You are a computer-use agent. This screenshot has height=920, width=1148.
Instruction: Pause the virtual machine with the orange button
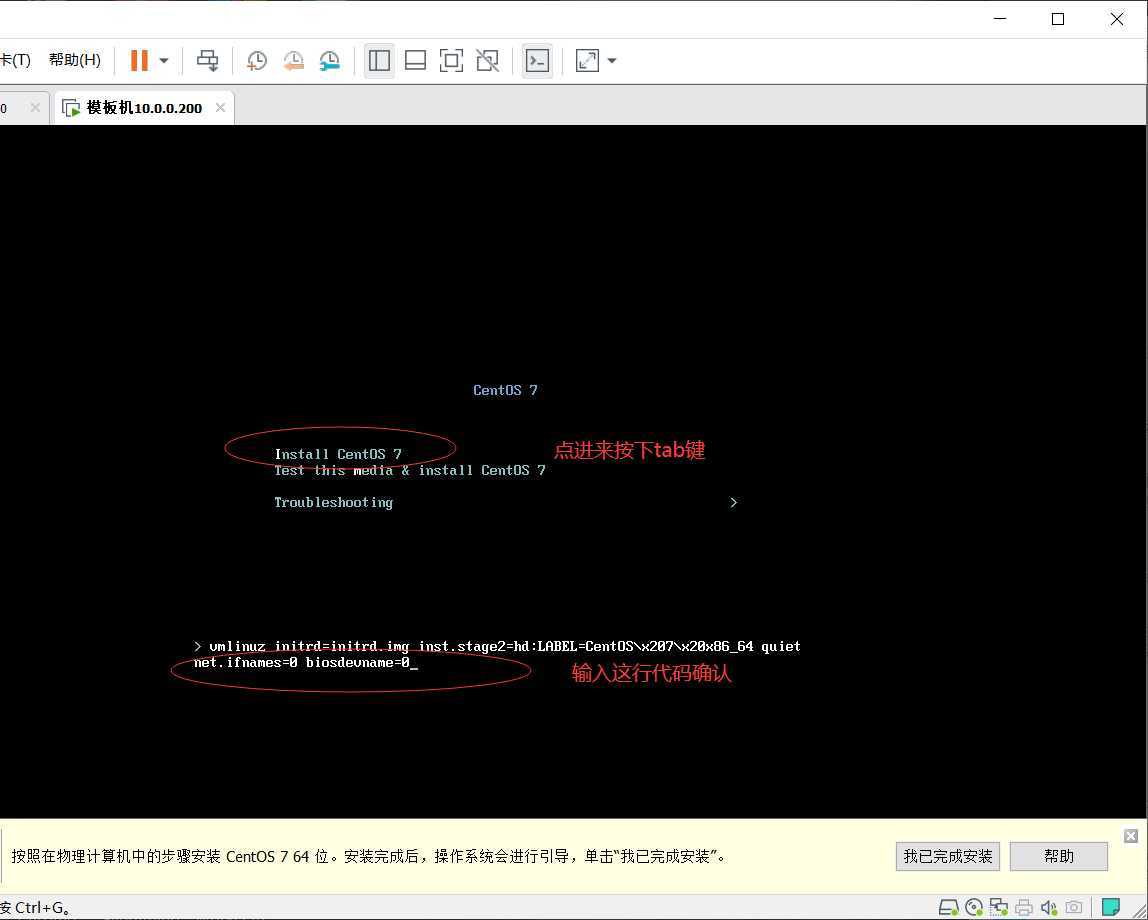click(139, 60)
